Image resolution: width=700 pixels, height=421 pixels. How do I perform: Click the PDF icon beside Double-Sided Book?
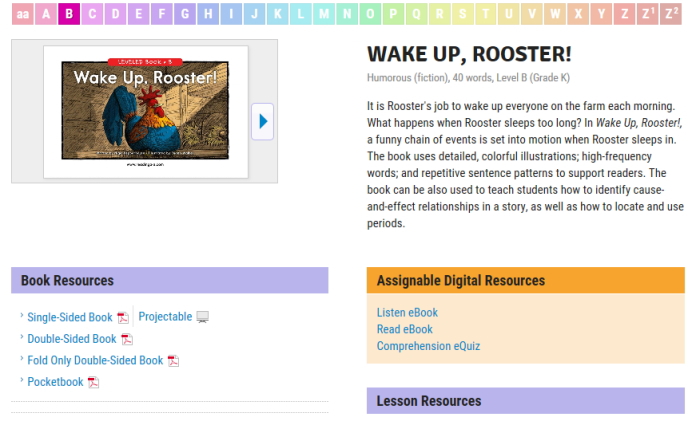(x=127, y=340)
